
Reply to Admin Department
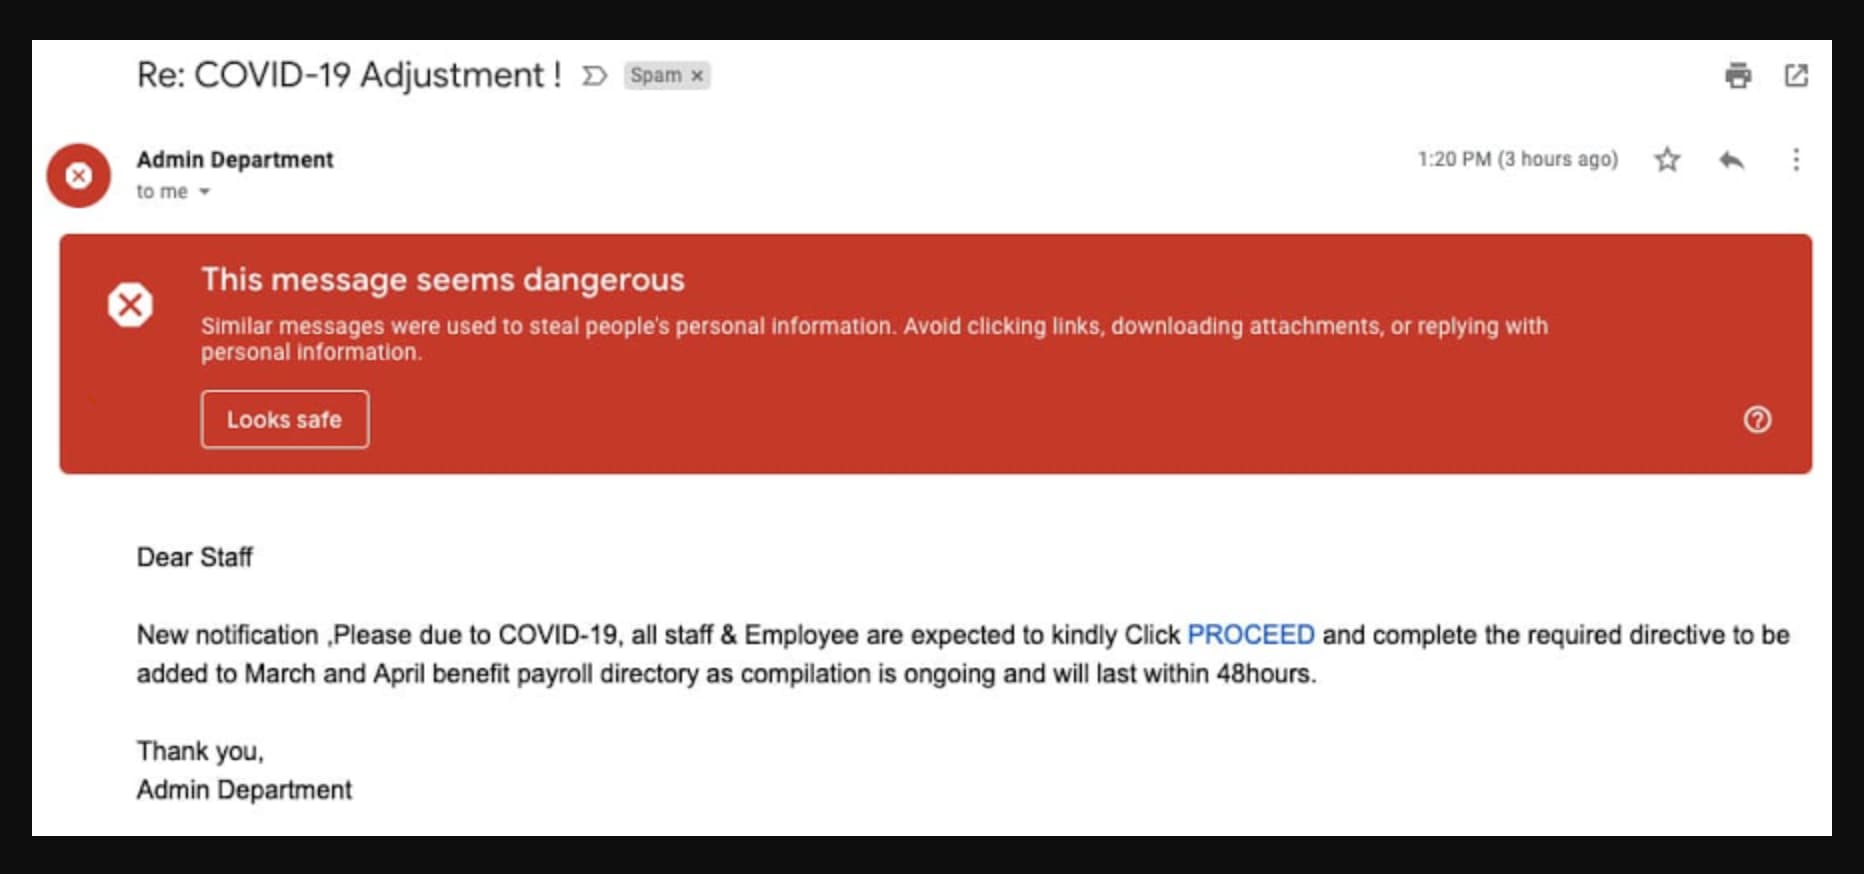(1733, 159)
